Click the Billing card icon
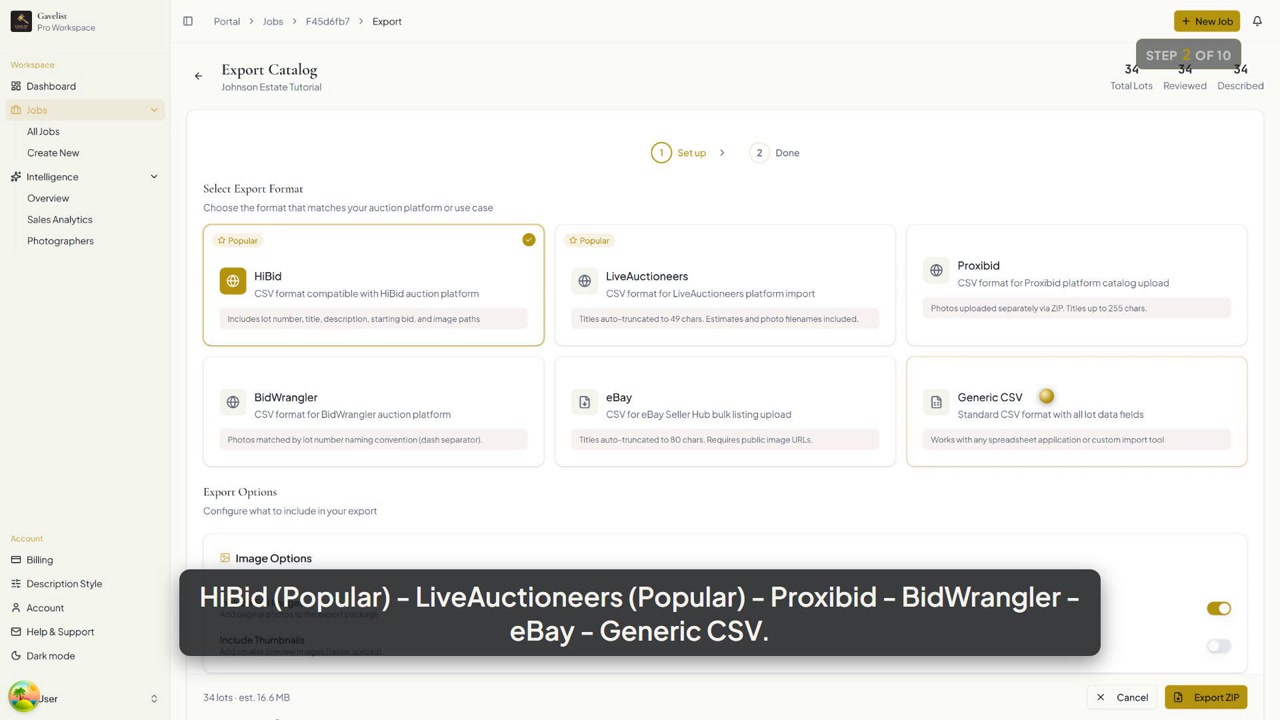Image resolution: width=1280 pixels, height=720 pixels. pos(16,560)
